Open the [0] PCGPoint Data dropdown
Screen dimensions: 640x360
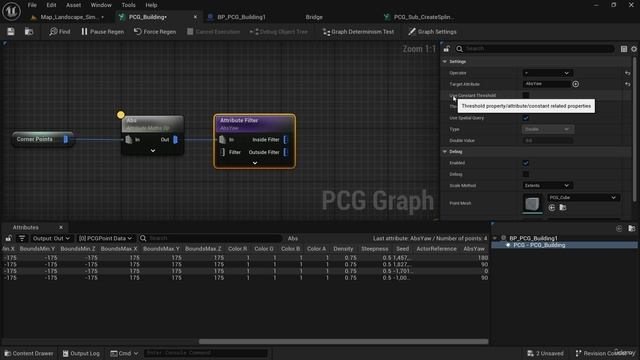click(105, 238)
